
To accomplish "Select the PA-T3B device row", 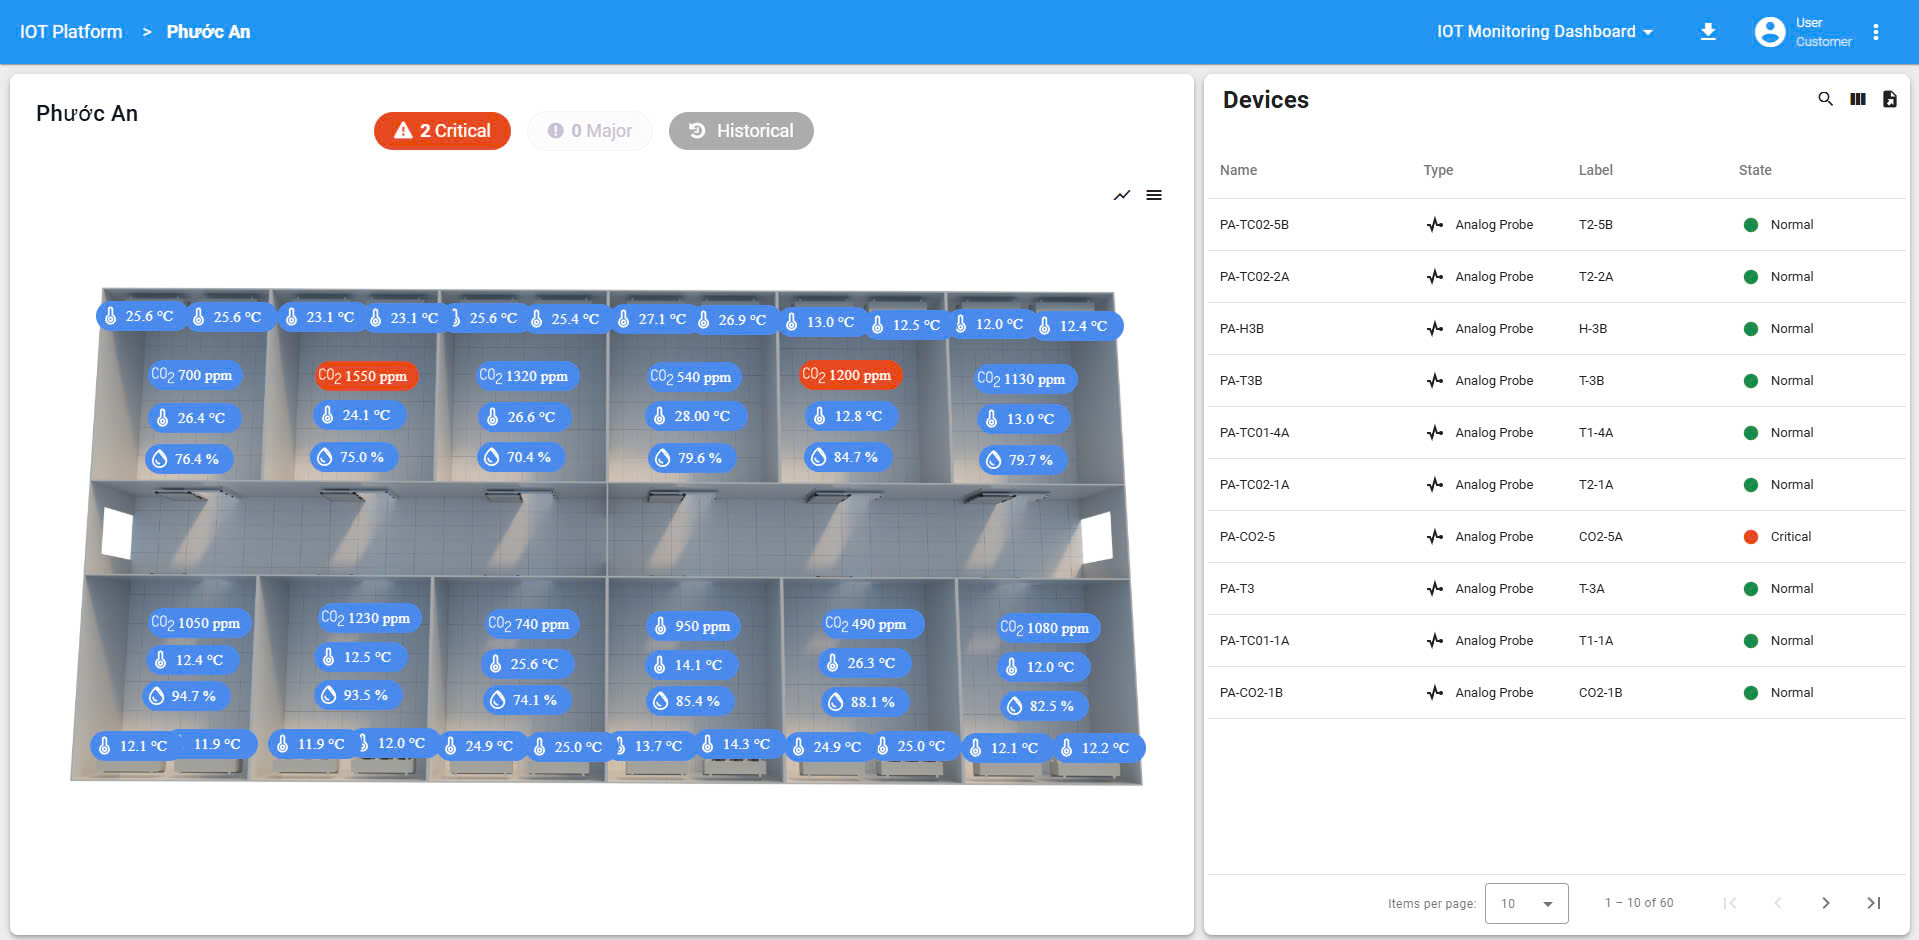I will (1557, 381).
